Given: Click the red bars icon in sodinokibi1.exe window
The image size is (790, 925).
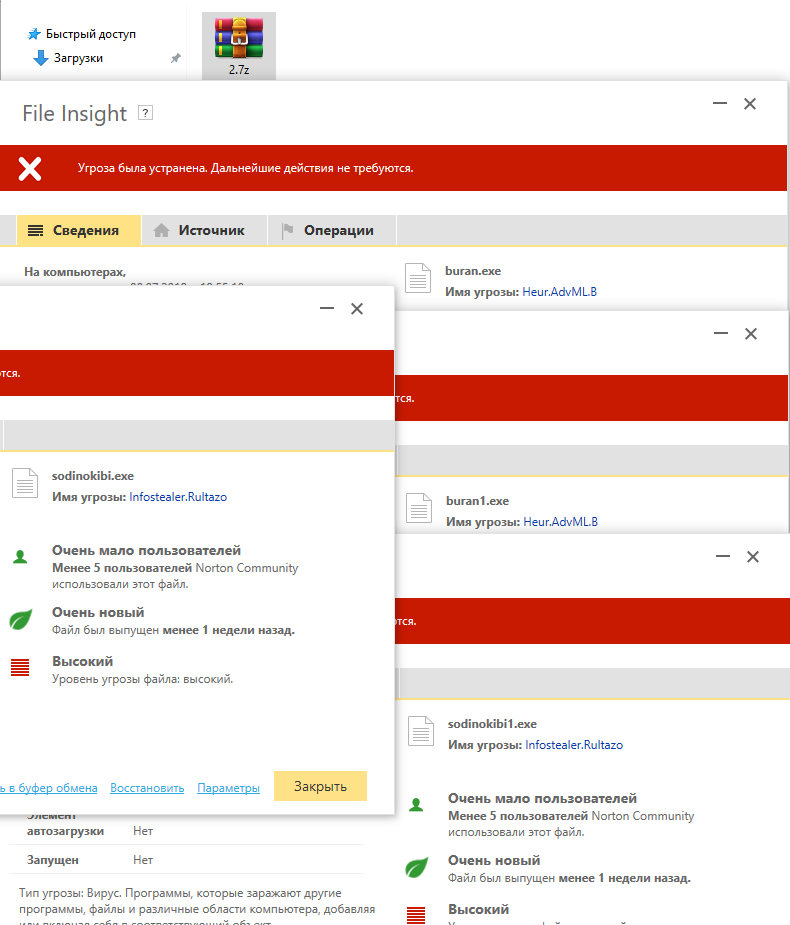Looking at the screenshot, I should (x=416, y=915).
